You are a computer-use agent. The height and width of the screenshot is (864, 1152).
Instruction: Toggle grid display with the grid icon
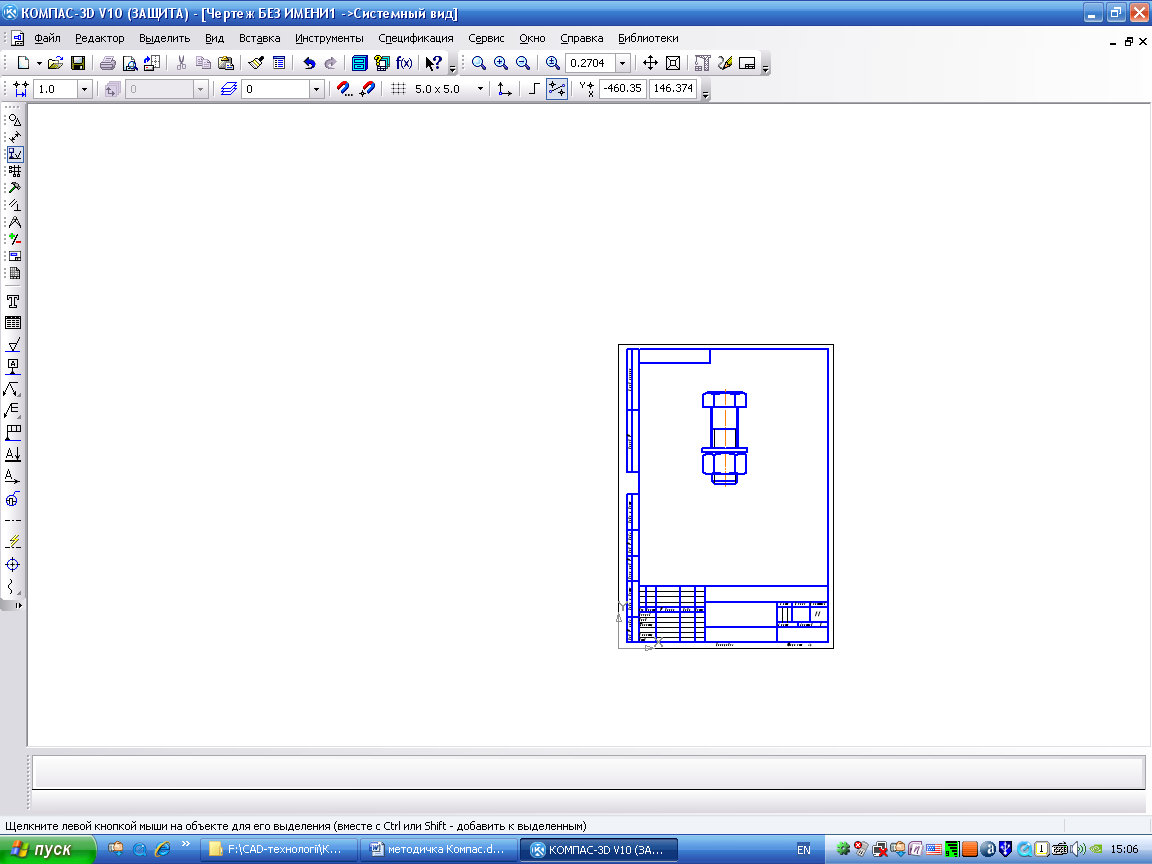pos(397,89)
